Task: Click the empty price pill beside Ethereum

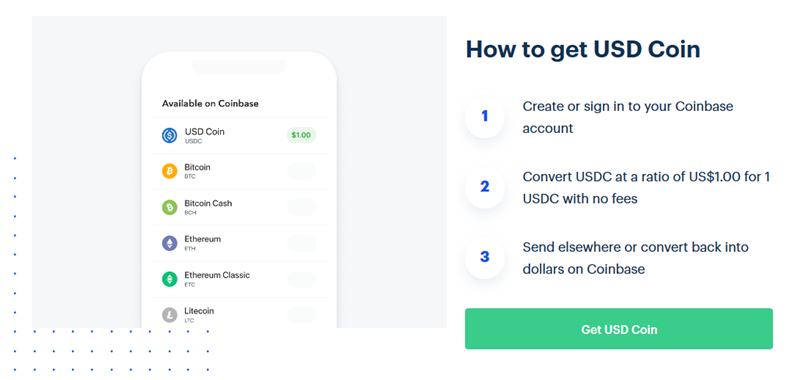Action: (301, 243)
